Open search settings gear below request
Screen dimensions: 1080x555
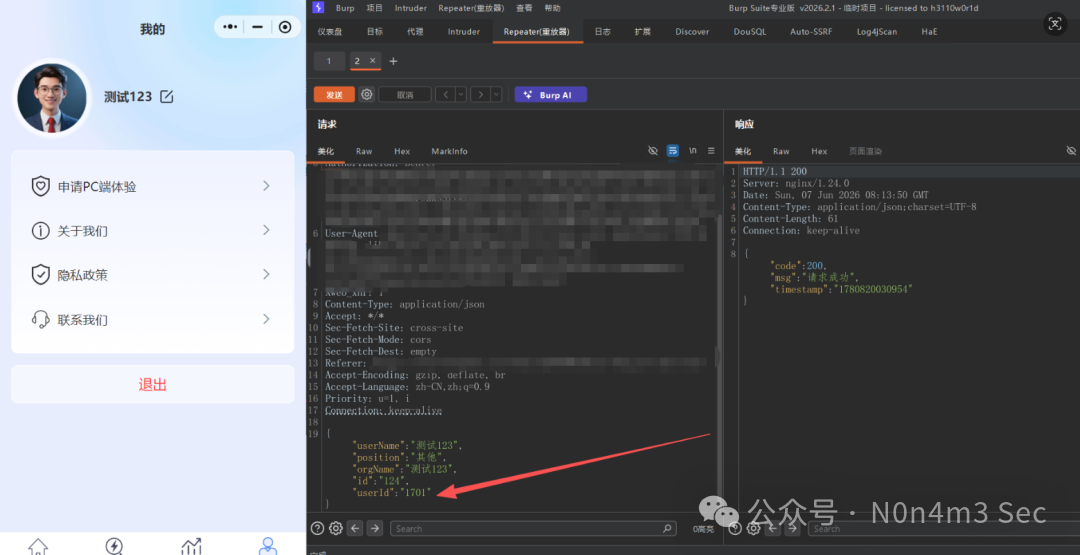pyautogui.click(x=335, y=528)
